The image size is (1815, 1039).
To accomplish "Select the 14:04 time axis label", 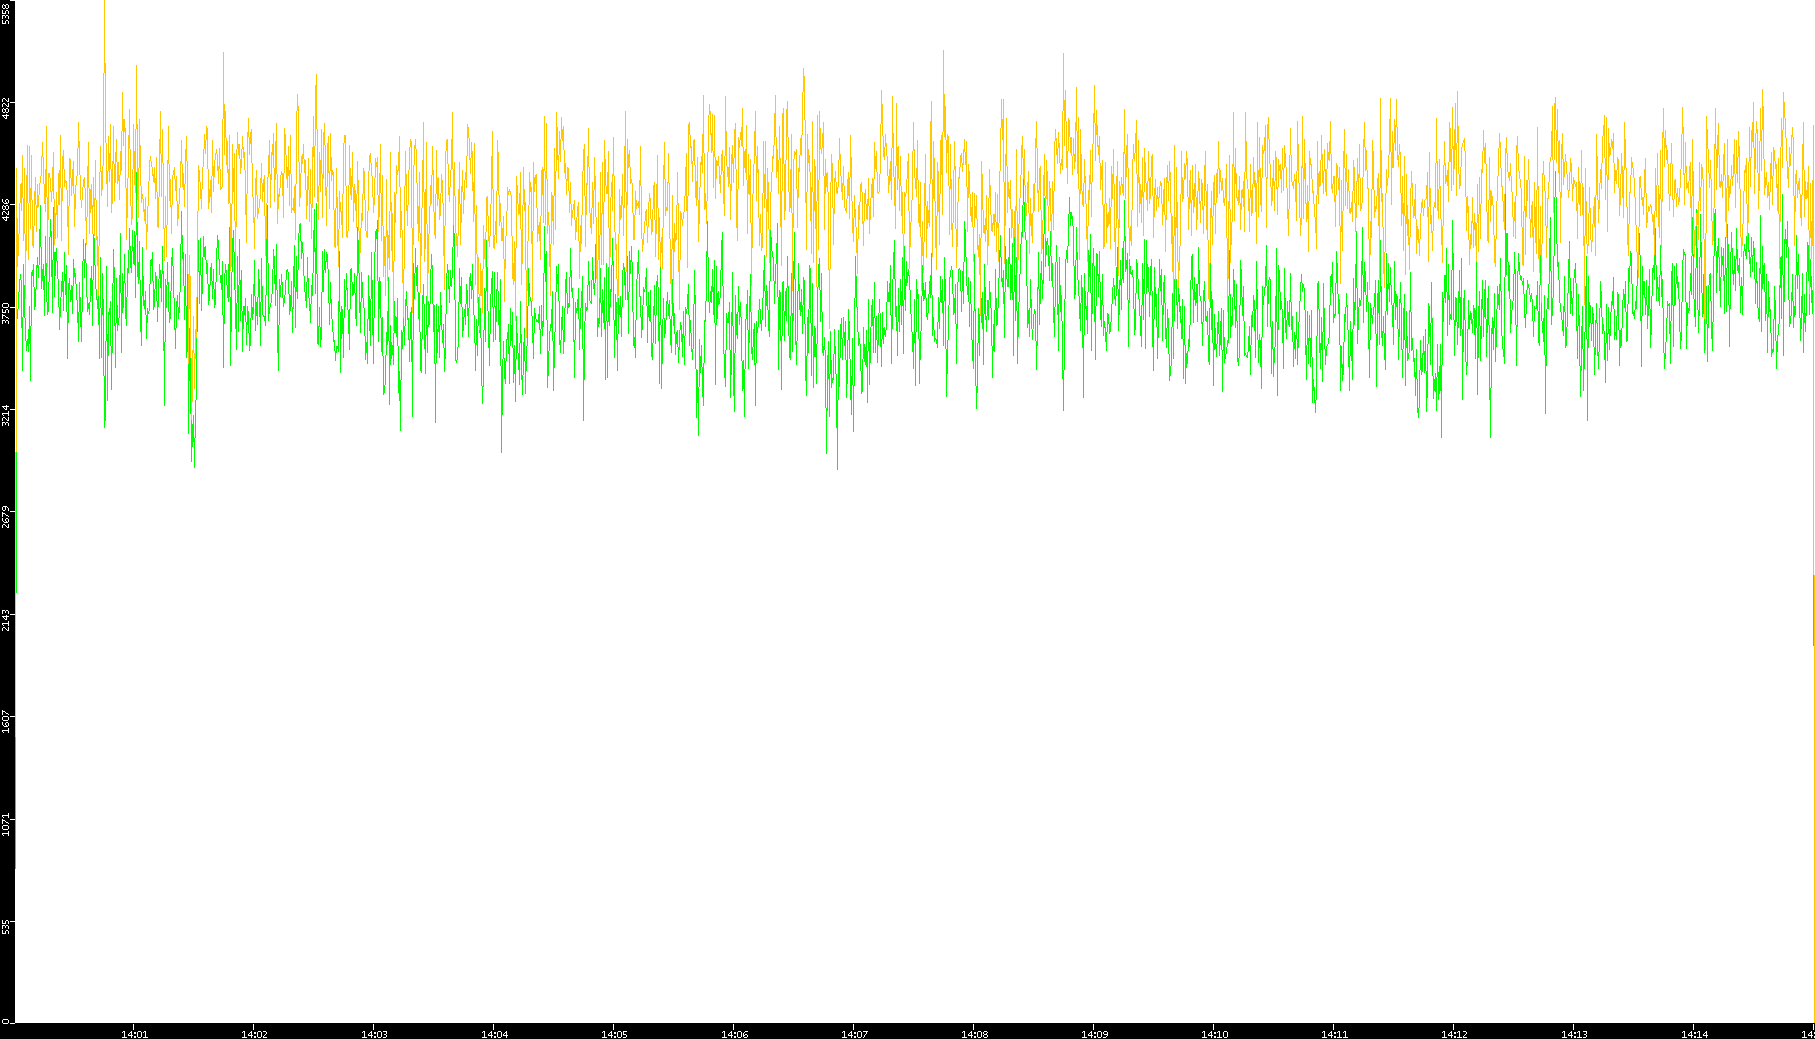I will coord(494,1034).
